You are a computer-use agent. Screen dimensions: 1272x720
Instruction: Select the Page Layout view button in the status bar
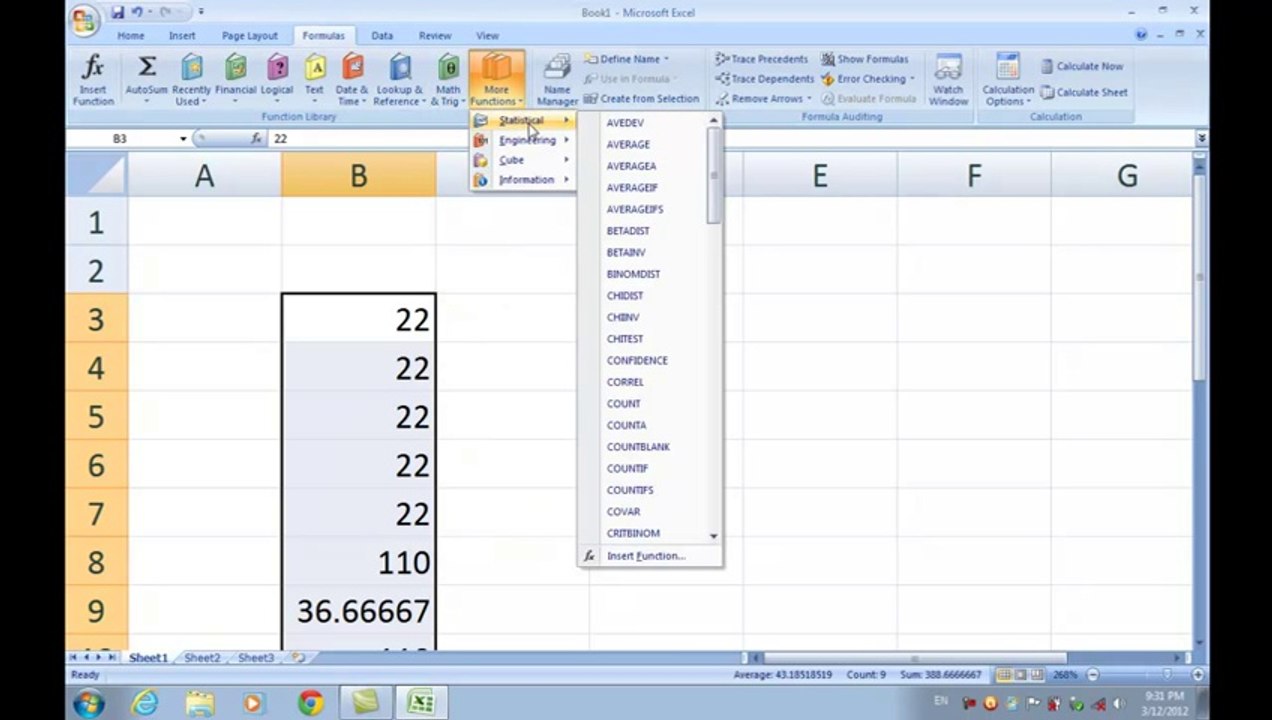[x=1021, y=675]
